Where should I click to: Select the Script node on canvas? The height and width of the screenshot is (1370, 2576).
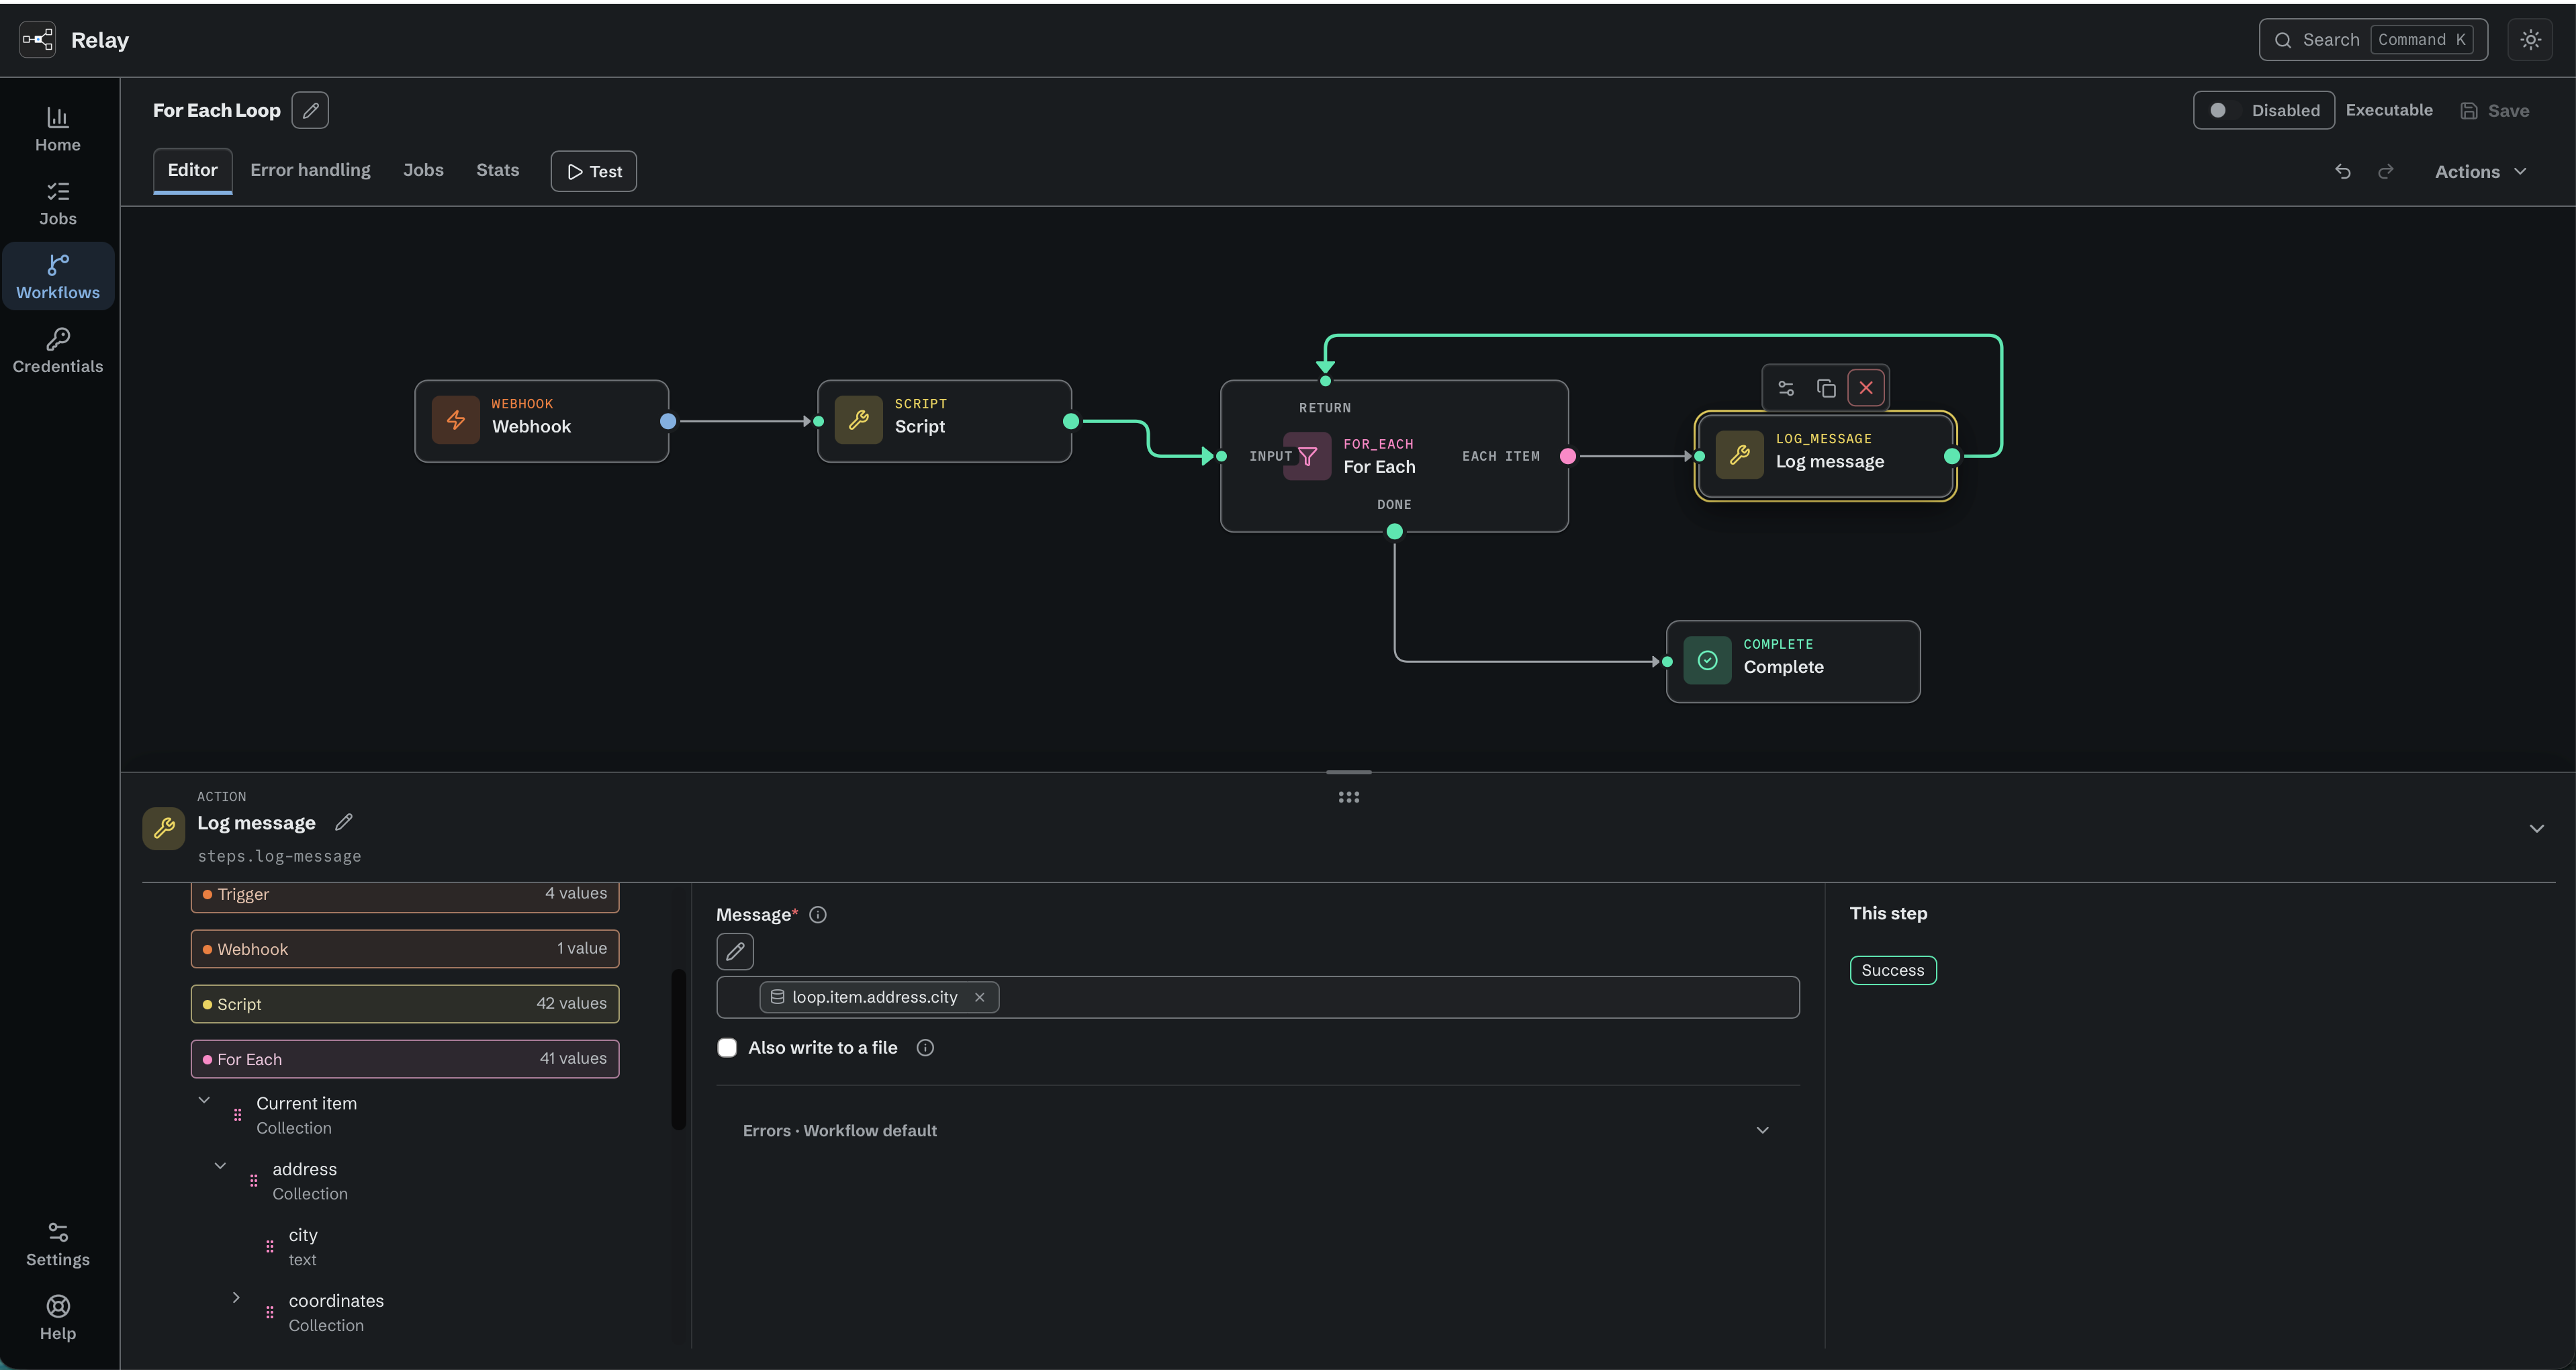[944, 421]
